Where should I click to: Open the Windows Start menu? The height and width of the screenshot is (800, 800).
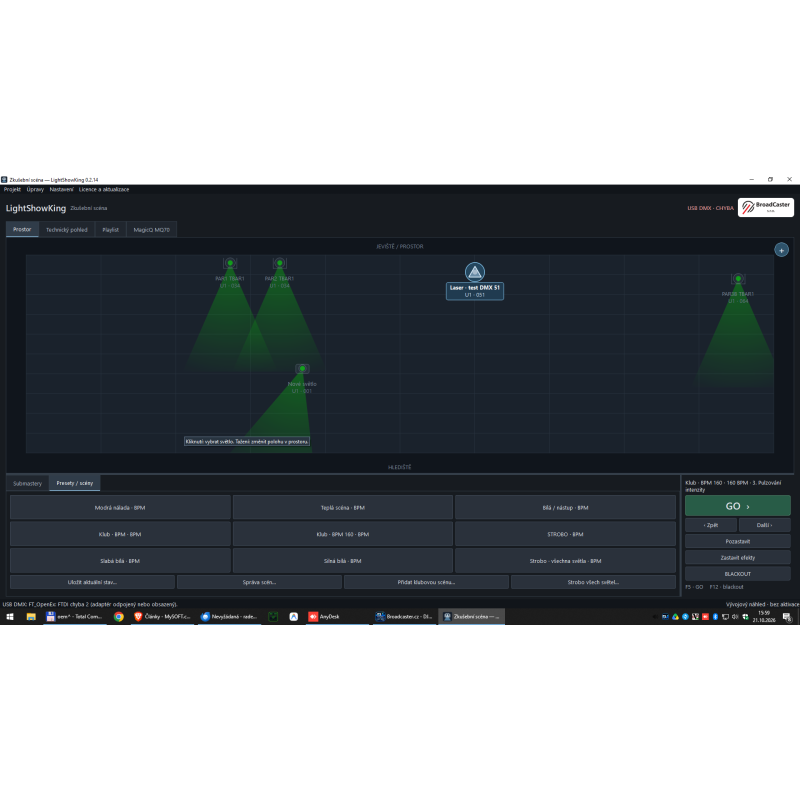pyautogui.click(x=10, y=617)
